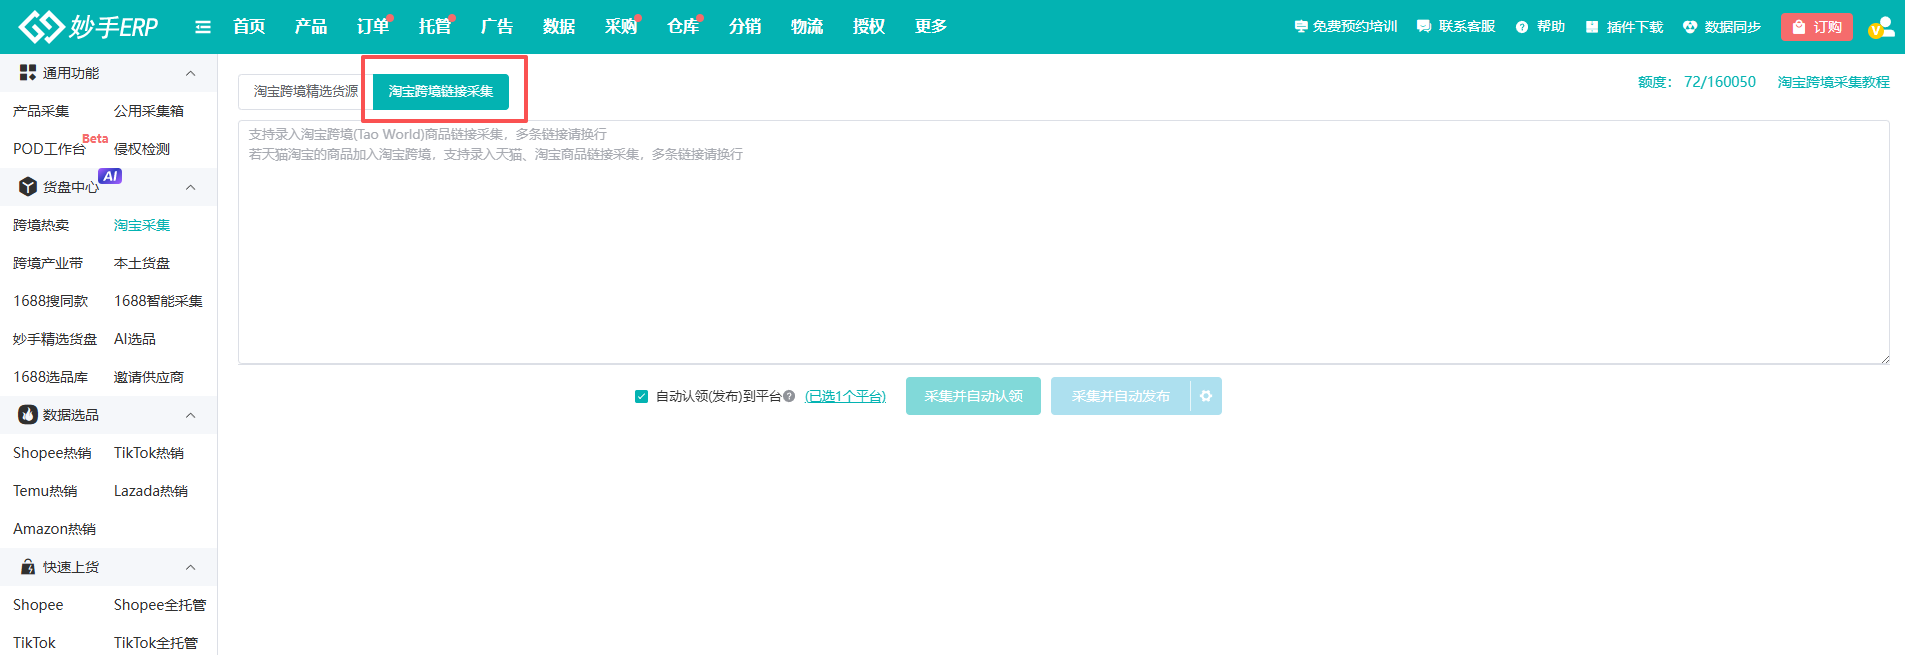
Task: Open the (已选1个平台) link
Action: [x=845, y=396]
